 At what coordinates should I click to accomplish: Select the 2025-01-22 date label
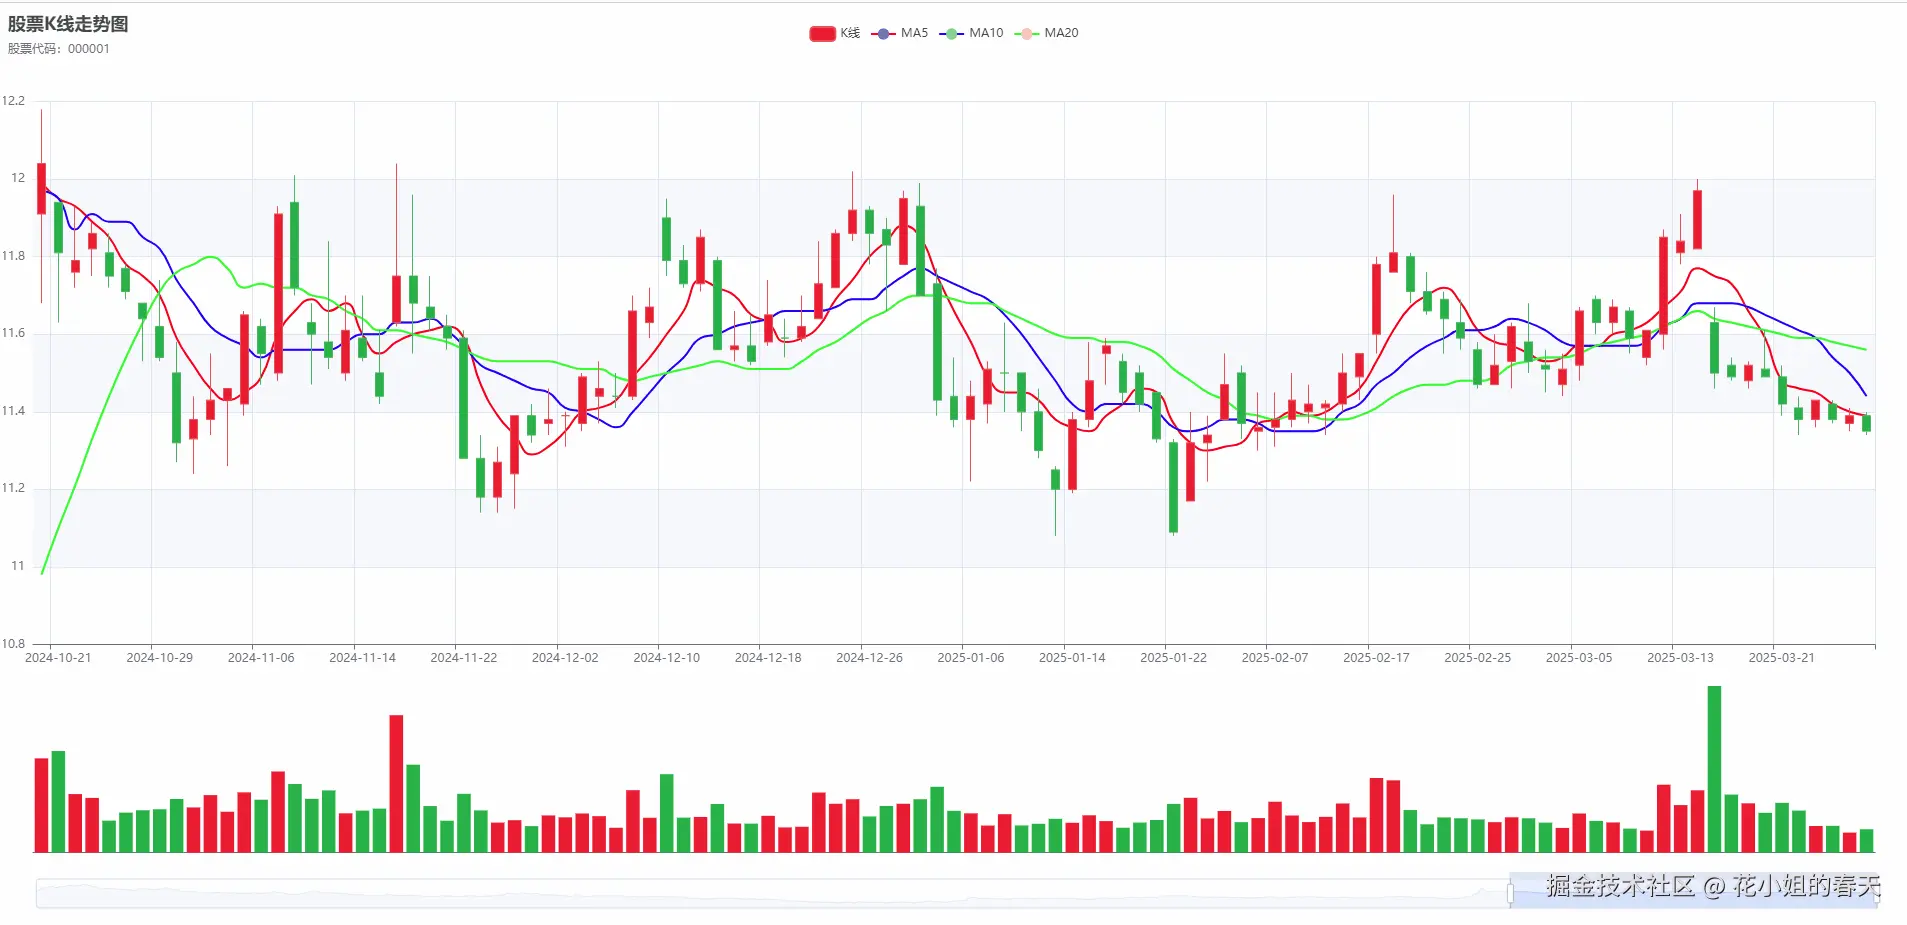(1173, 658)
